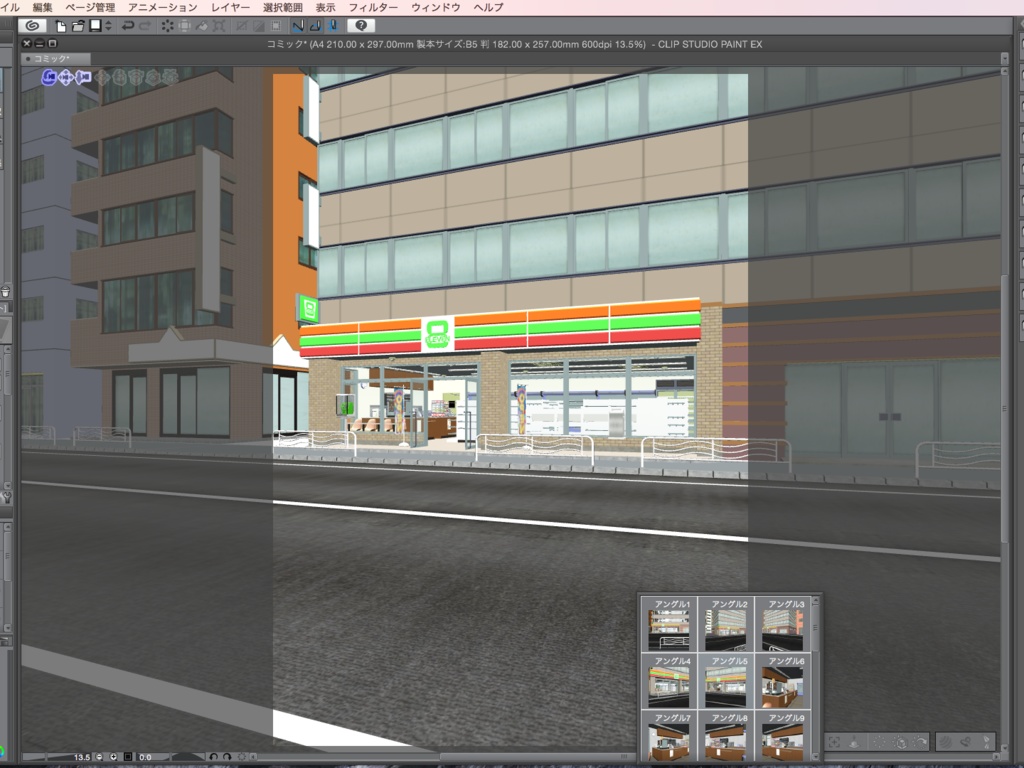Viewport: 1024px width, 768px height.
Task: Click the 3D launcher camera angle icon
Action: (x=965, y=742)
